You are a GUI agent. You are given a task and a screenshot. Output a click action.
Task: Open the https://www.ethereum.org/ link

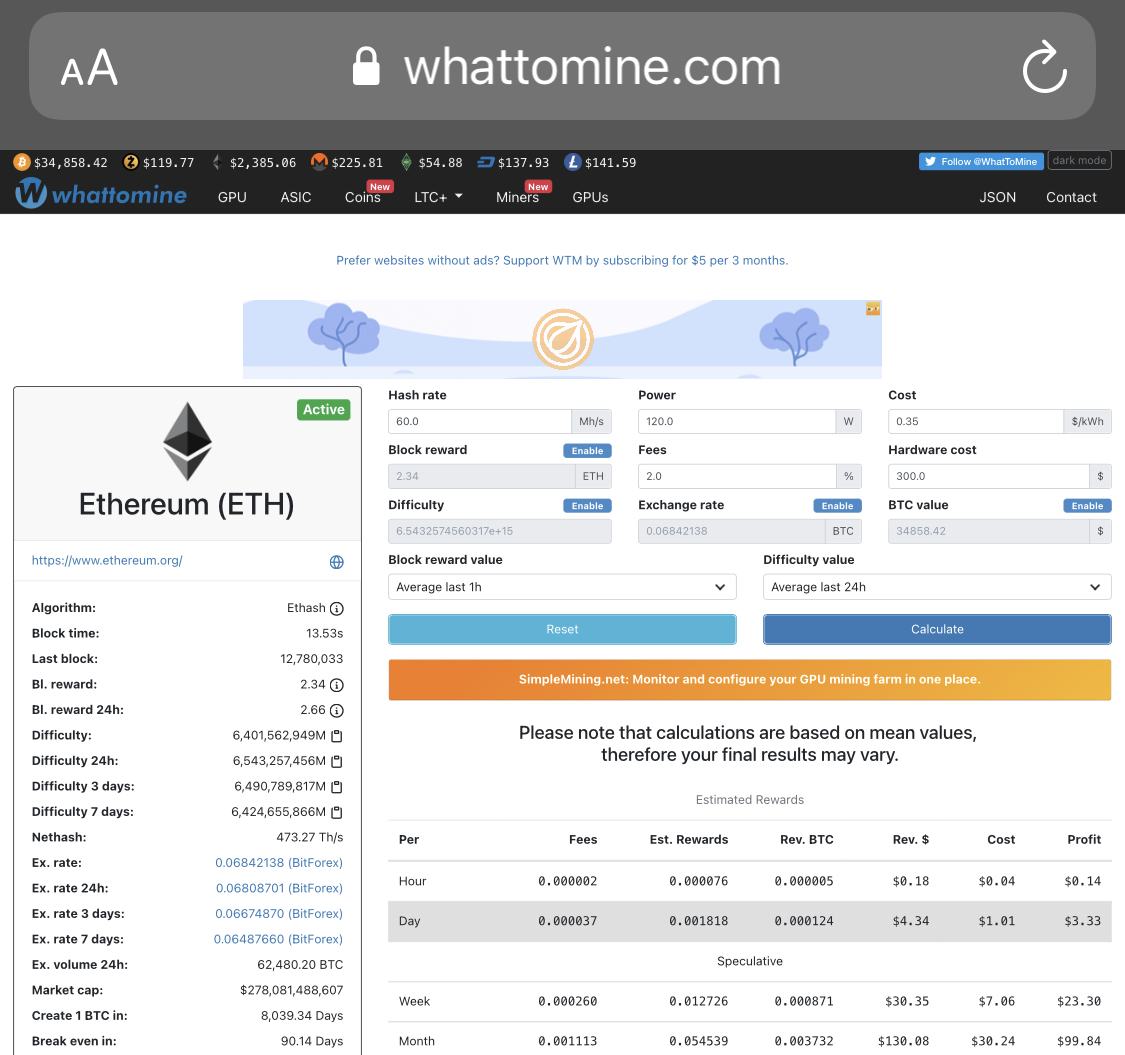[x=107, y=561]
